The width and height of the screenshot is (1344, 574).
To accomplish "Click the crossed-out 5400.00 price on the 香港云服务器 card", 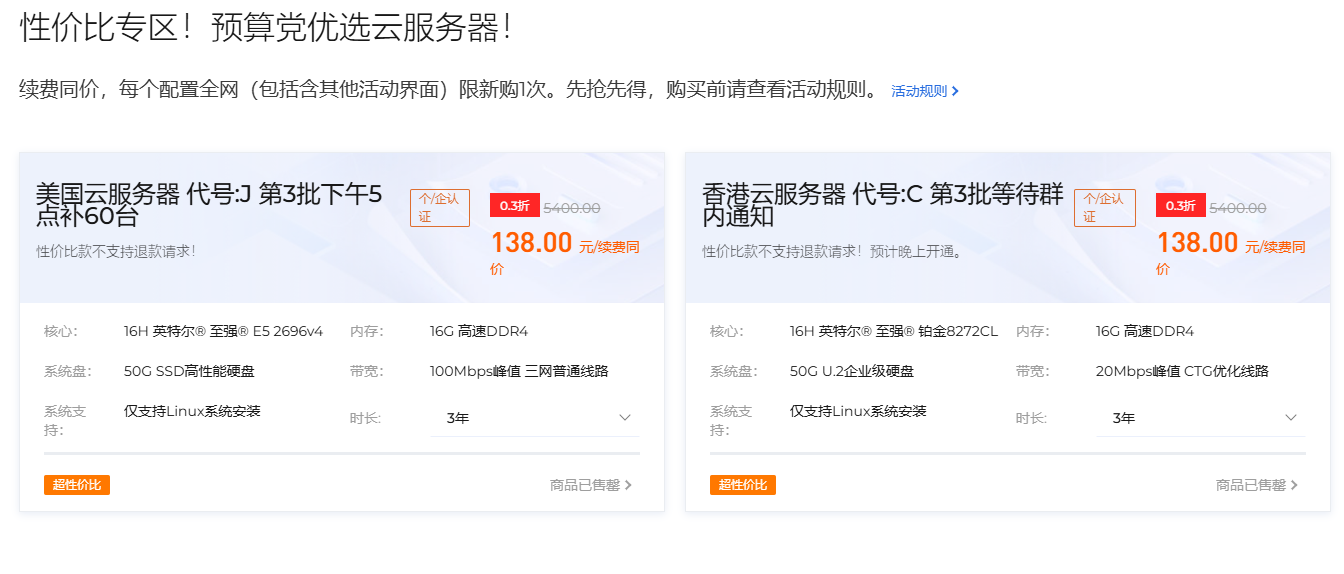I will click(1237, 208).
